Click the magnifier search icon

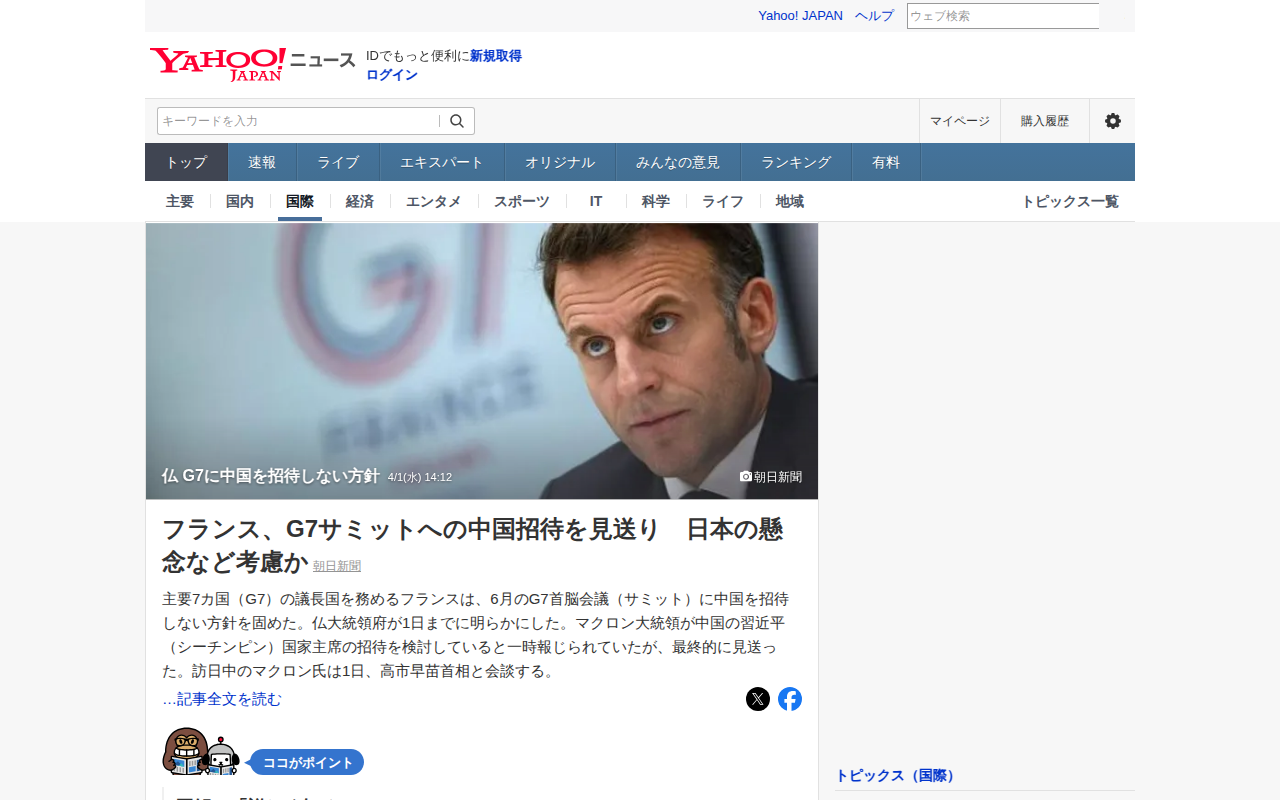(457, 121)
